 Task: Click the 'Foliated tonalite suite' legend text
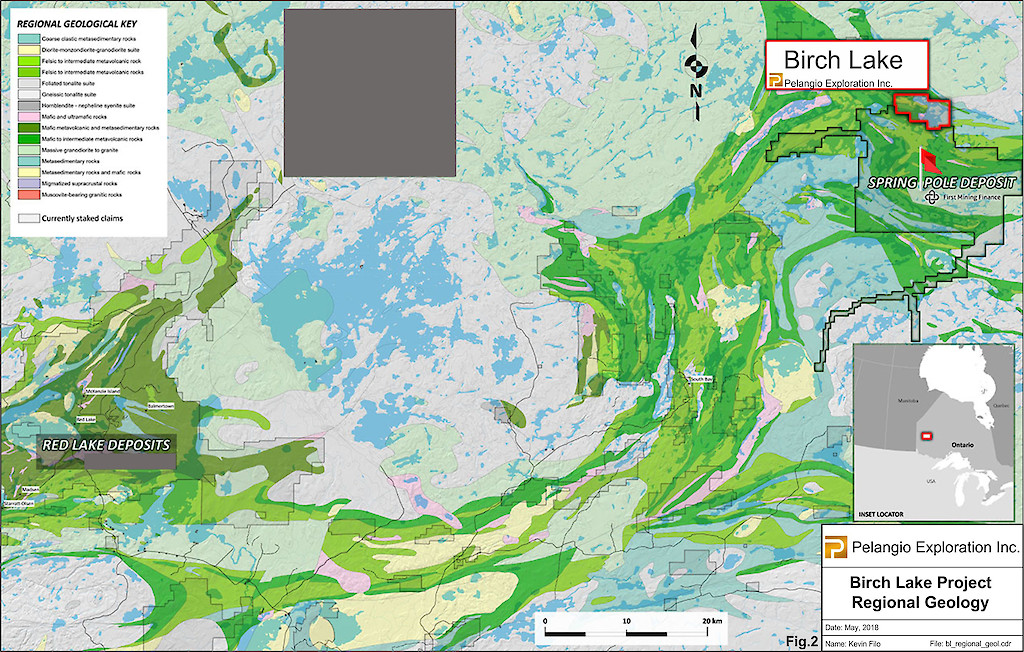pyautogui.click(x=69, y=83)
